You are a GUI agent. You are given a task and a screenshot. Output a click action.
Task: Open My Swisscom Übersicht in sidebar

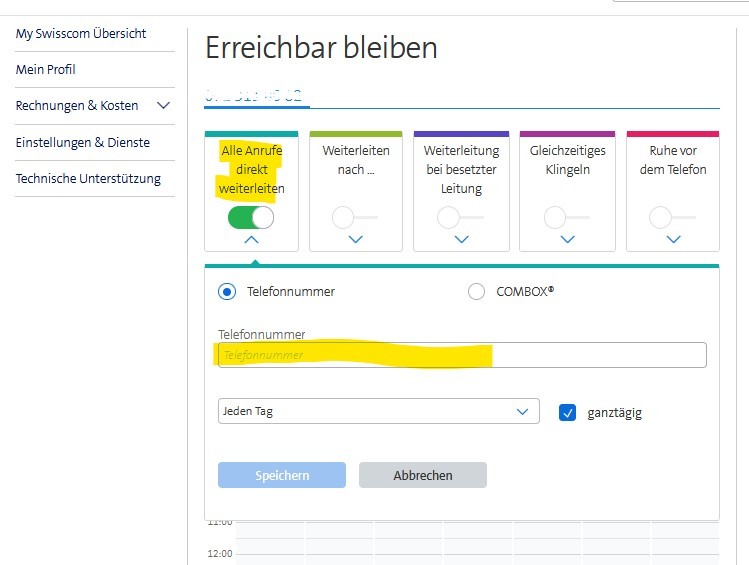coord(81,33)
